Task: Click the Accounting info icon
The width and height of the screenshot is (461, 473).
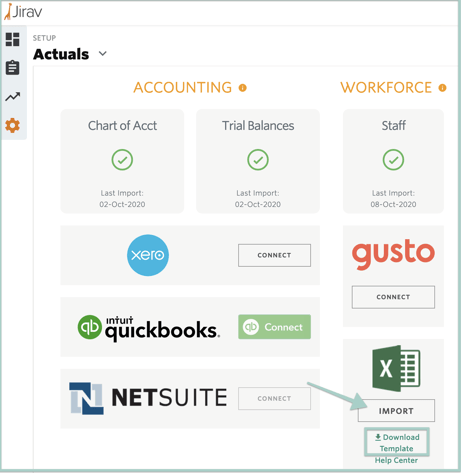Action: coord(243,88)
